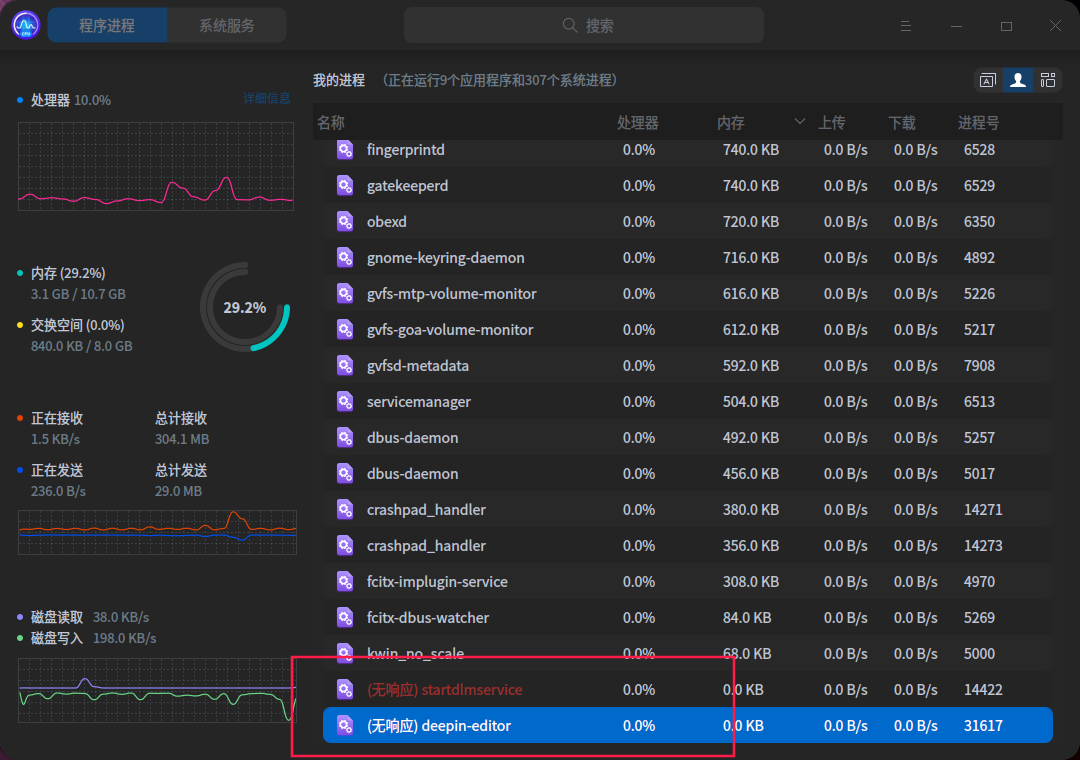Open the hamburger main menu

905,26
